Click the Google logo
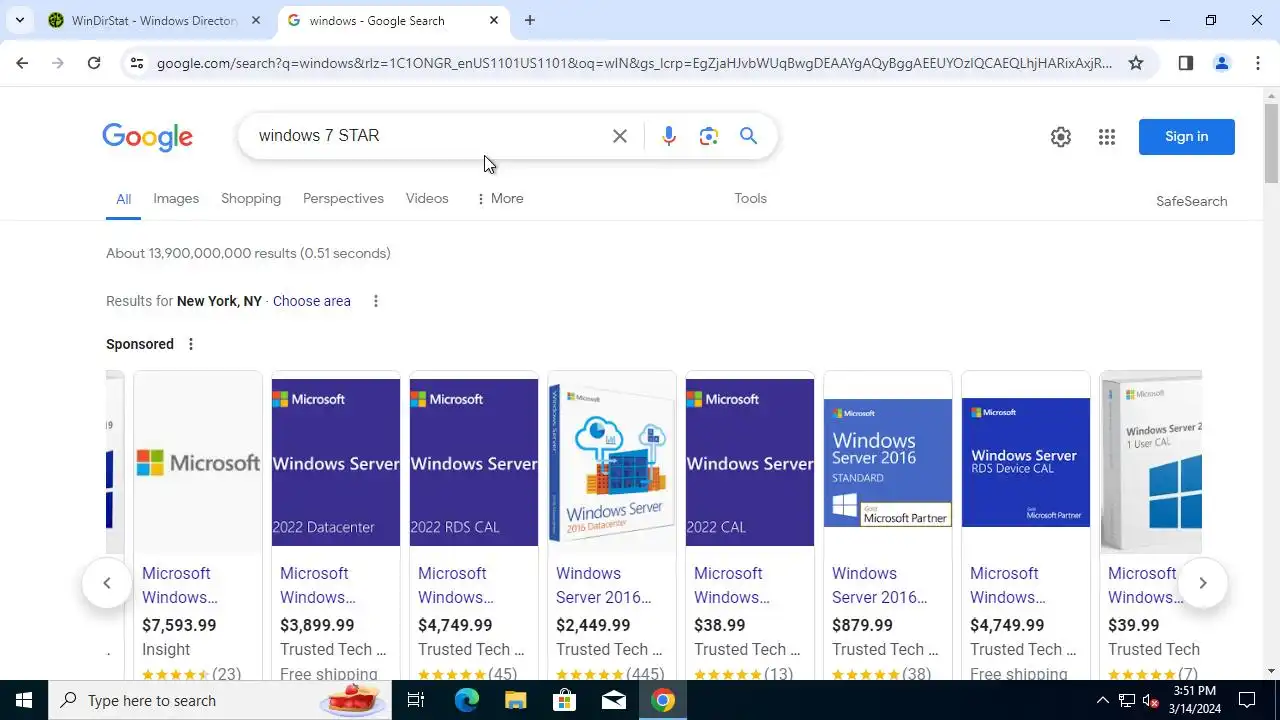Image resolution: width=1280 pixels, height=720 pixels. coord(147,137)
